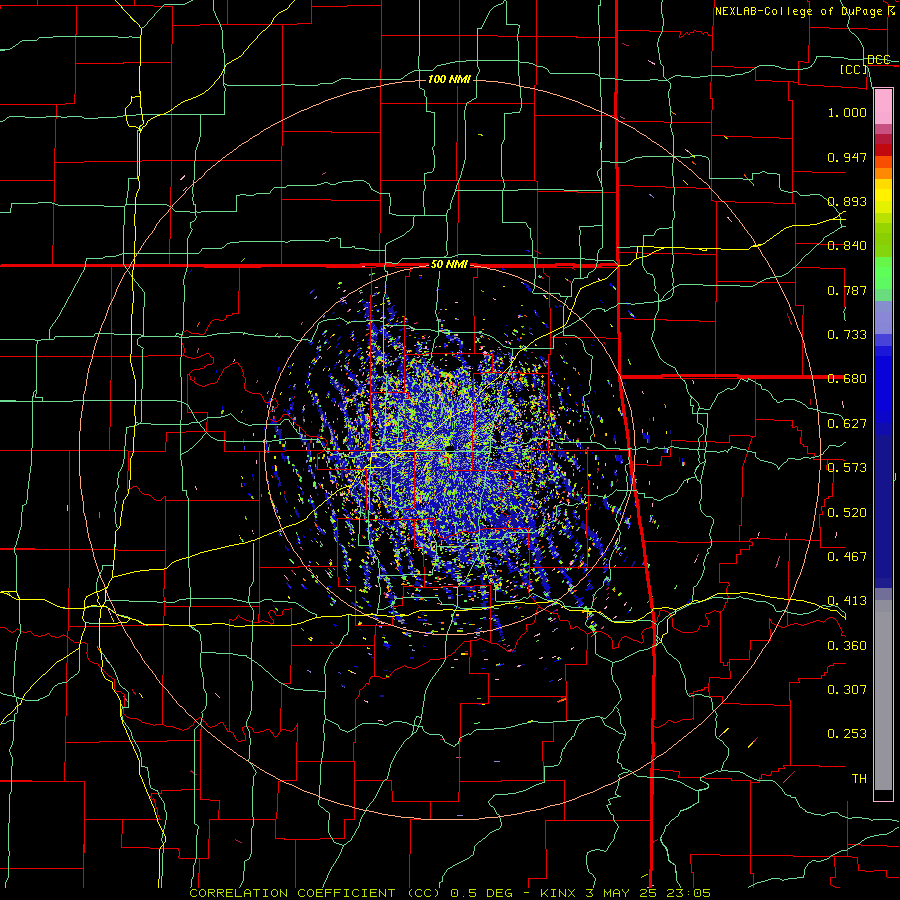Select the 0.520 legend value
Image resolution: width=900 pixels, height=900 pixels.
(x=847, y=513)
